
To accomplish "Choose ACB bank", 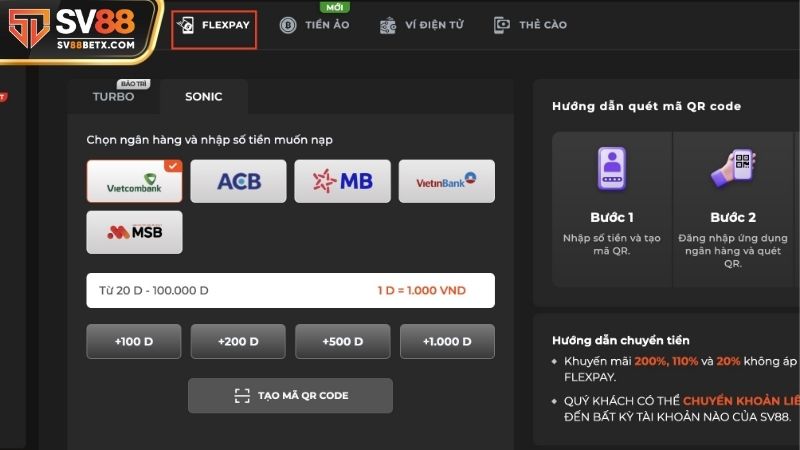I will pyautogui.click(x=238, y=181).
